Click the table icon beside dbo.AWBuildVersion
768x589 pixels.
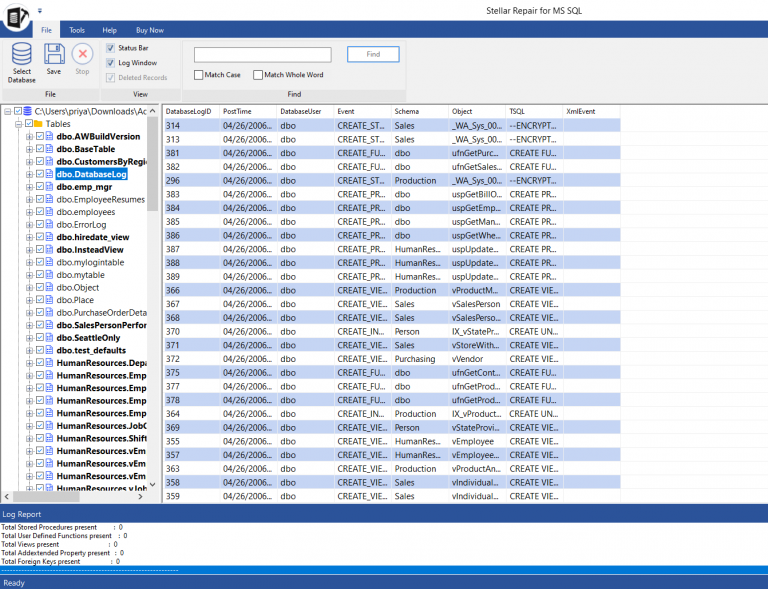pos(49,136)
